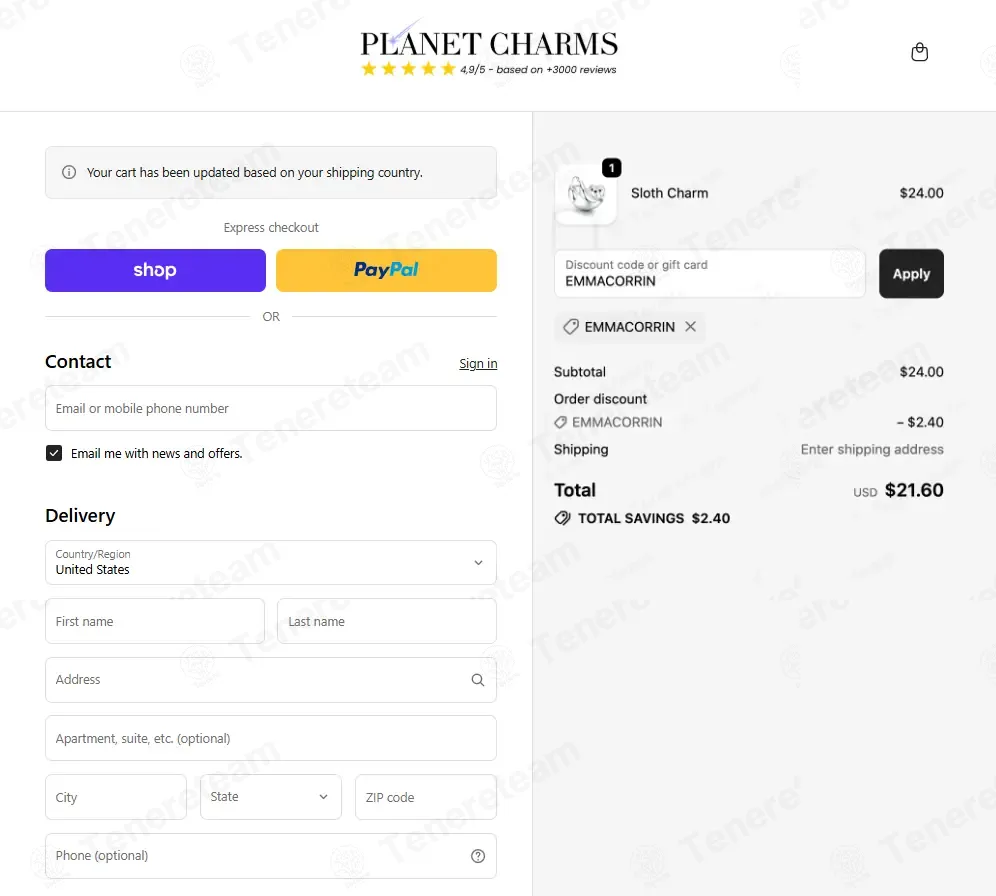Open the shopping bag cart icon
The image size is (996, 896).
919,52
